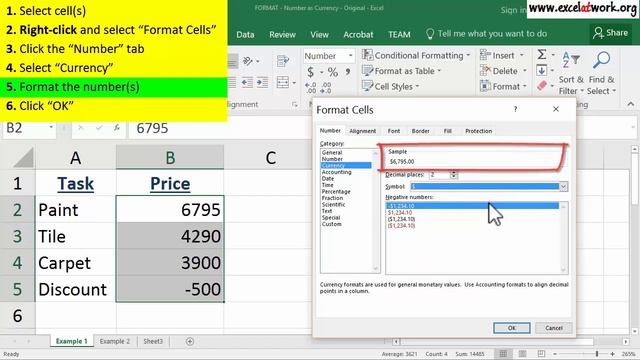The width and height of the screenshot is (640, 360).
Task: Open the Sheet3 sheet tab
Action: [153, 341]
